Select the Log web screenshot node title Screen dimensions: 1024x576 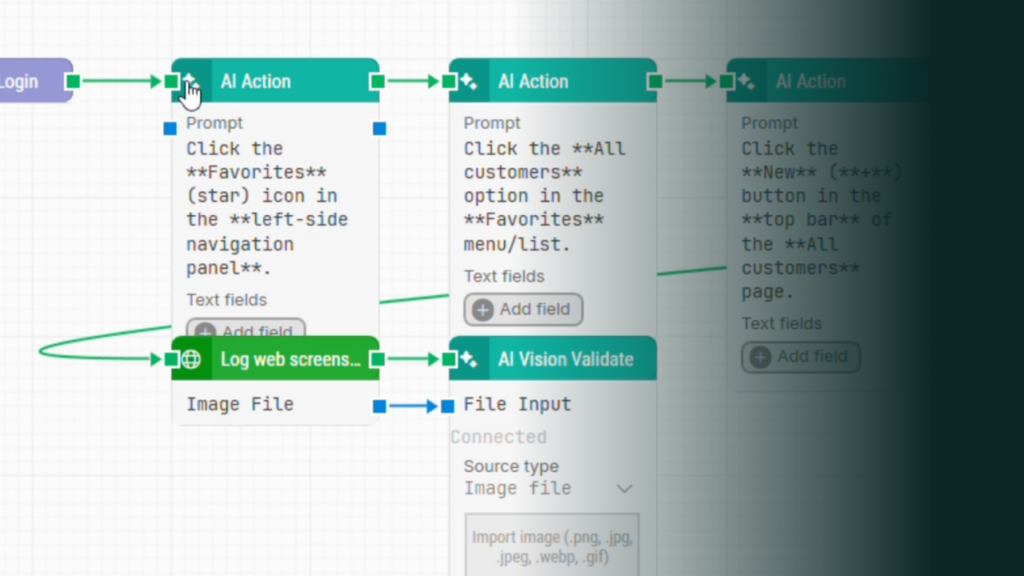pos(290,359)
